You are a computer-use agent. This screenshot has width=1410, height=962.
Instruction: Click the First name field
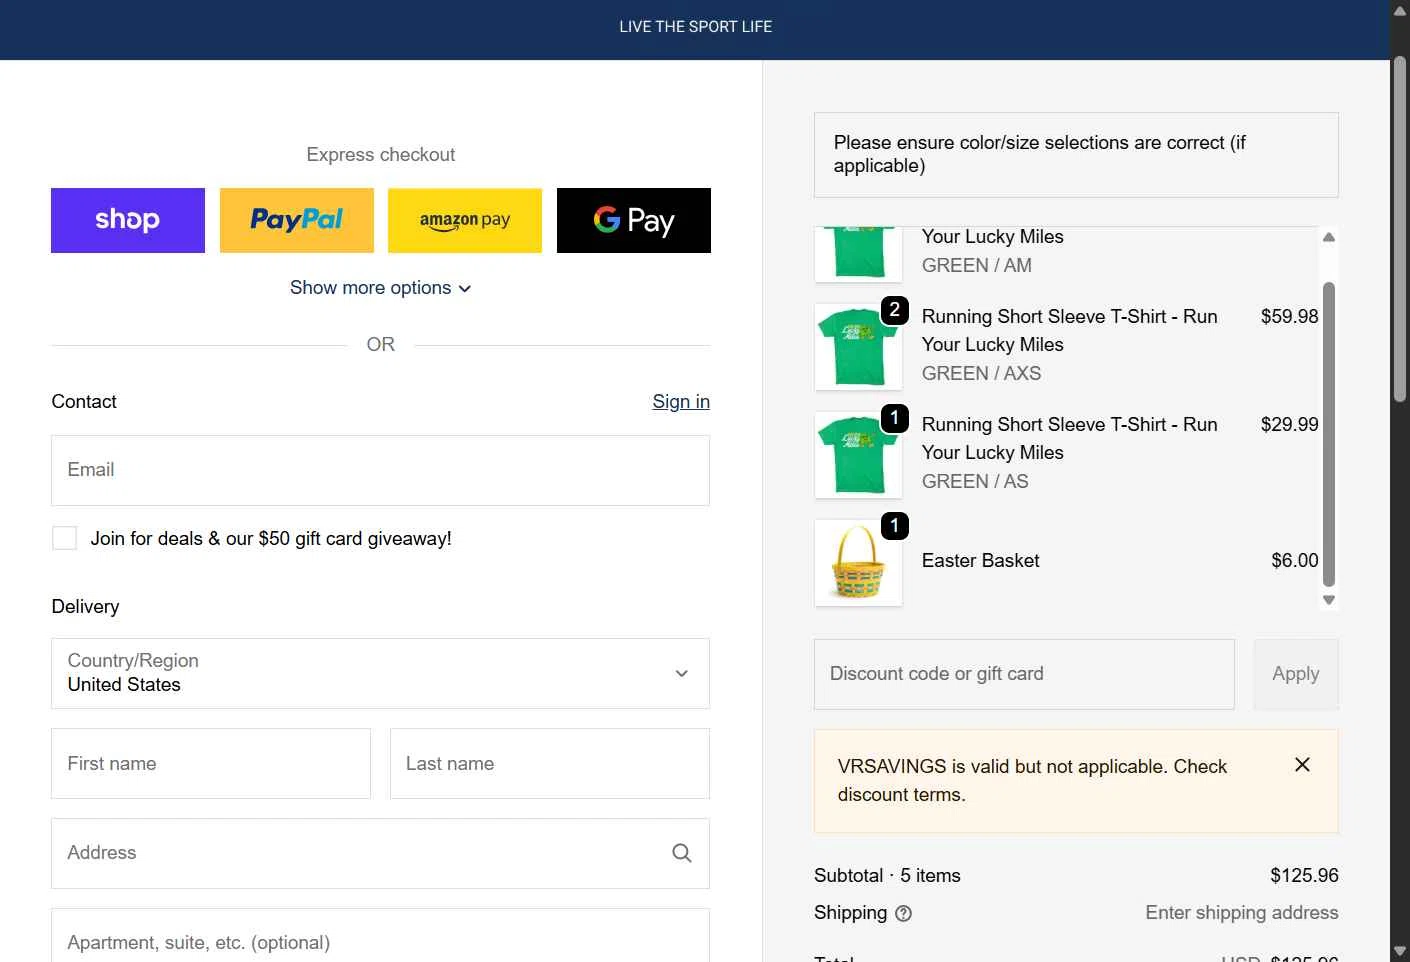[x=211, y=763]
